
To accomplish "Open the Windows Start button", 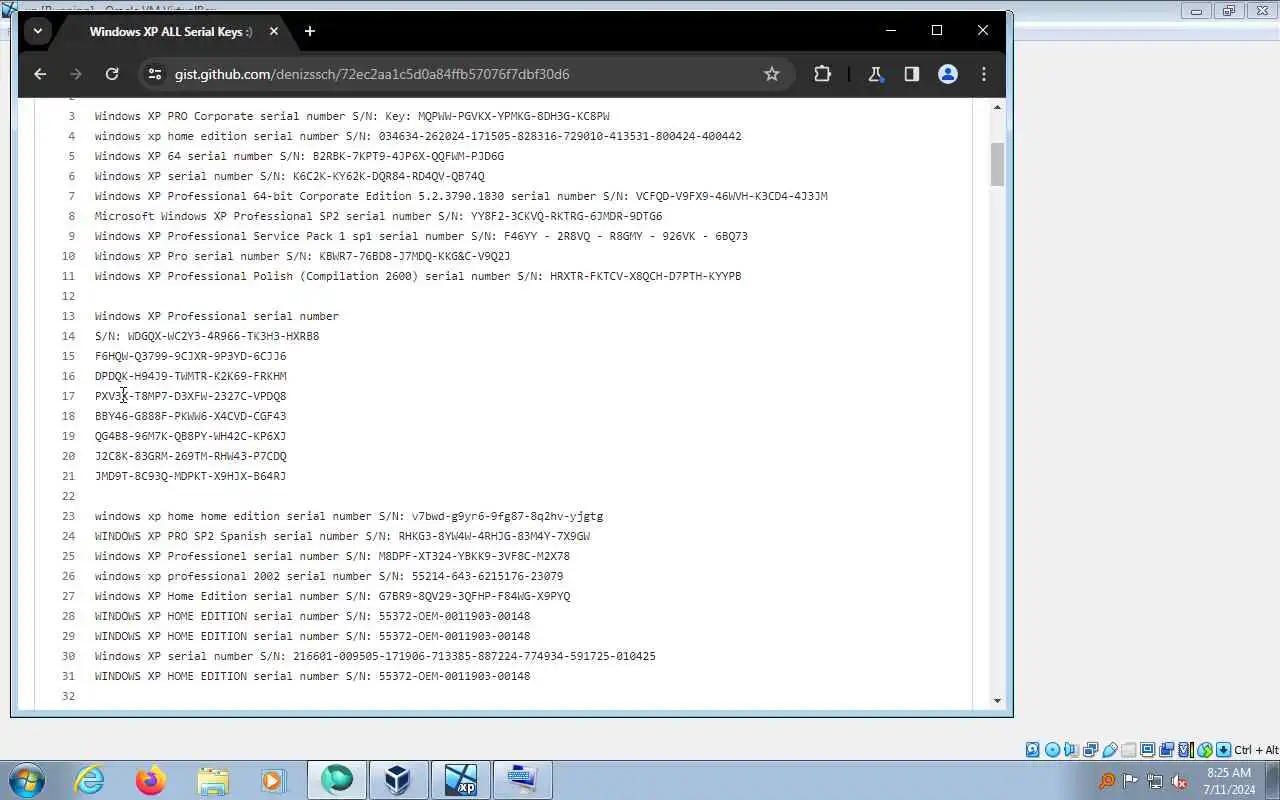I will (x=26, y=780).
